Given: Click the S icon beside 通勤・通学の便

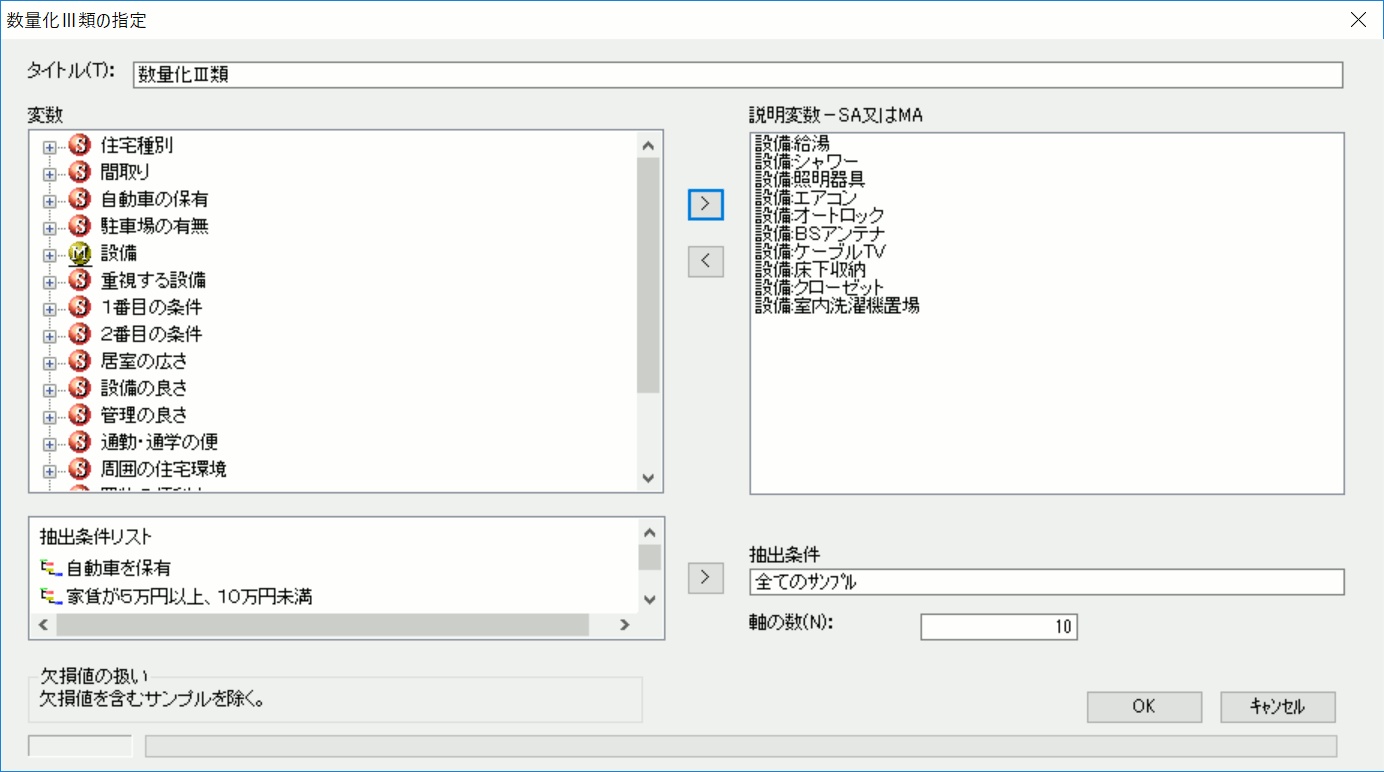Looking at the screenshot, I should (79, 442).
